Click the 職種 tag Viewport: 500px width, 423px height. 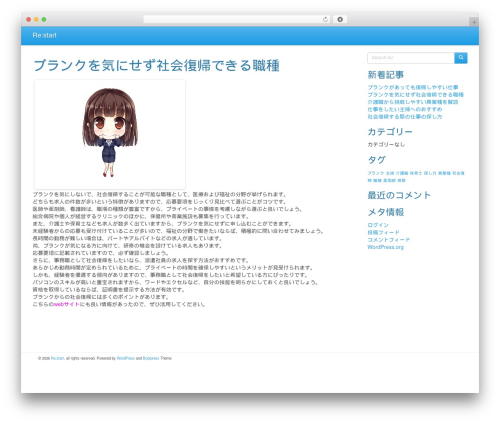tap(377, 180)
